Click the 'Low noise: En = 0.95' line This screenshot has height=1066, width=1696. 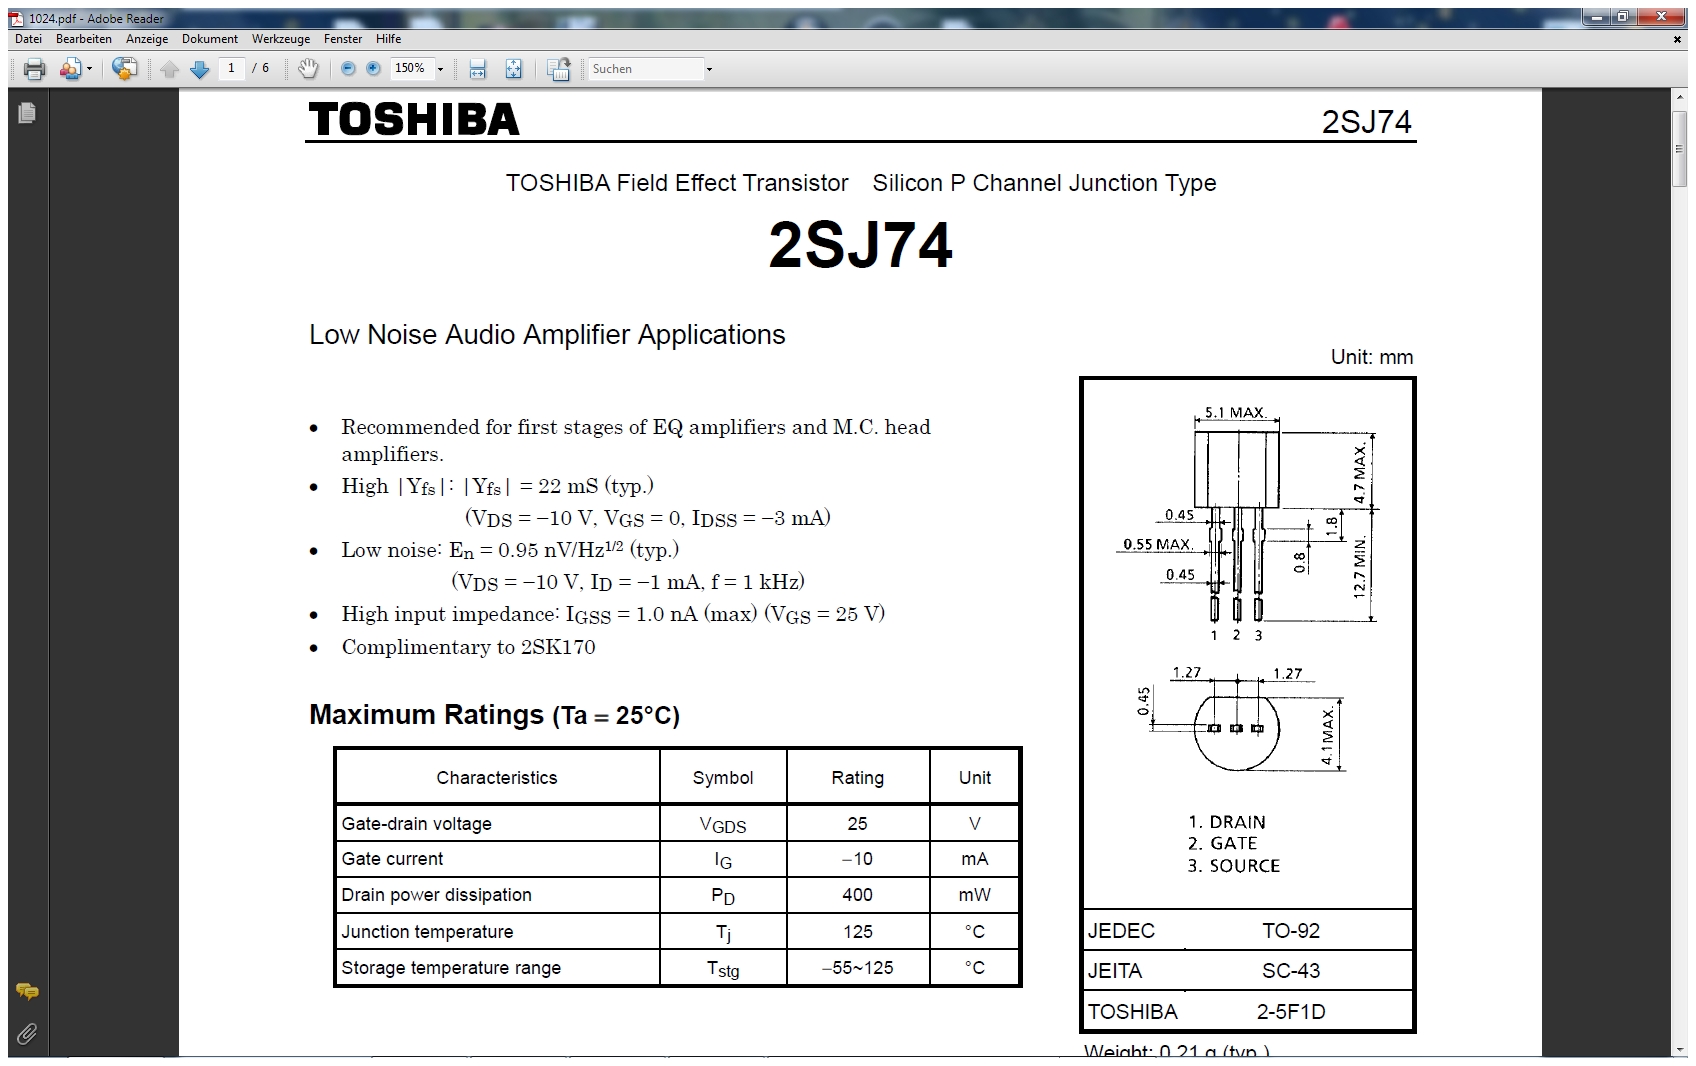point(510,549)
